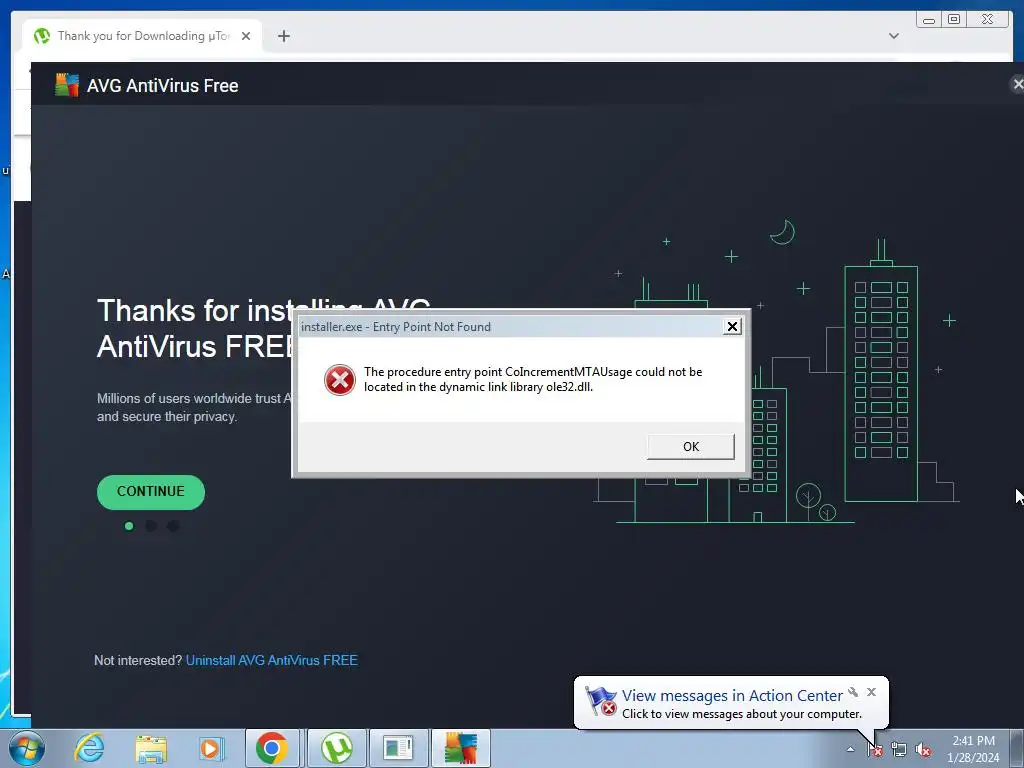Image resolution: width=1024 pixels, height=768 pixels.
Task: Switch to the AVG taskbar item
Action: pos(461,748)
